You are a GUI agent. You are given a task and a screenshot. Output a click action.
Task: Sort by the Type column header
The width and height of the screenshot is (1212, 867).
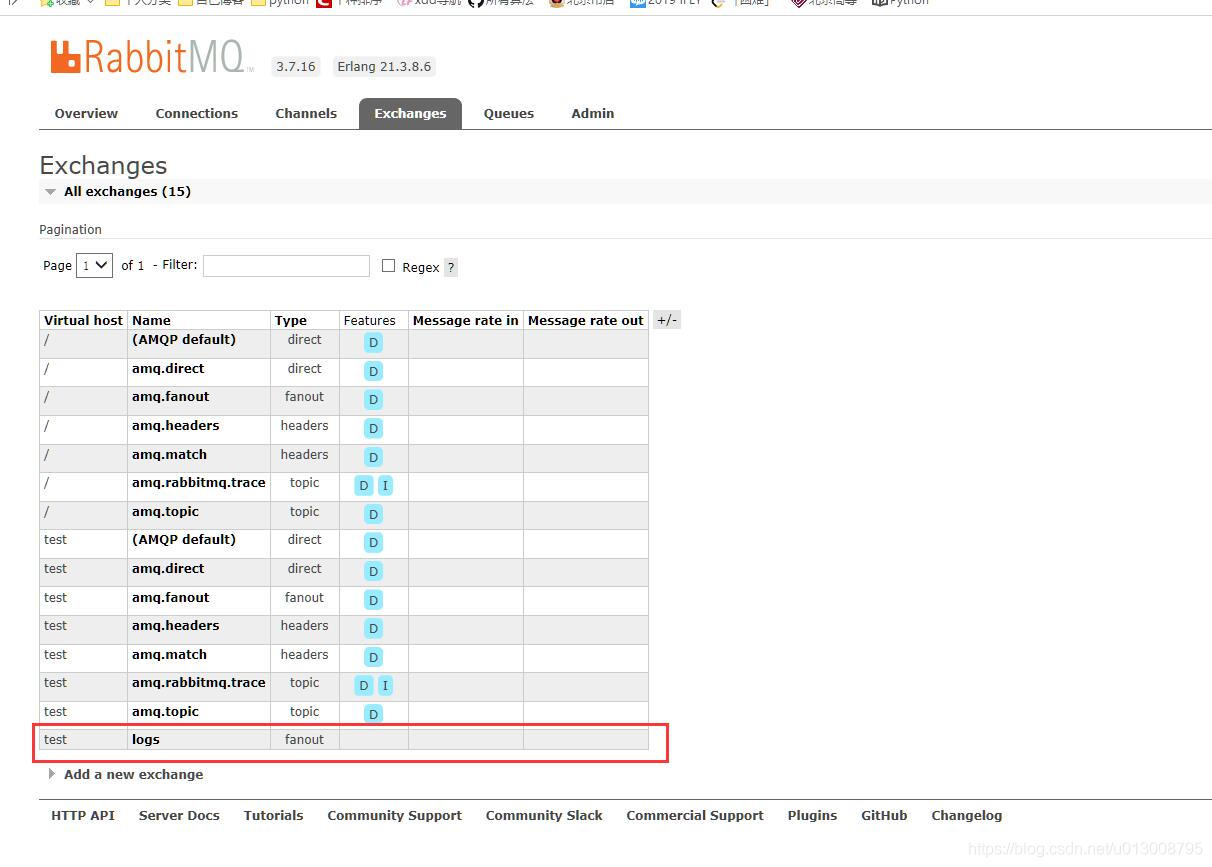point(291,320)
